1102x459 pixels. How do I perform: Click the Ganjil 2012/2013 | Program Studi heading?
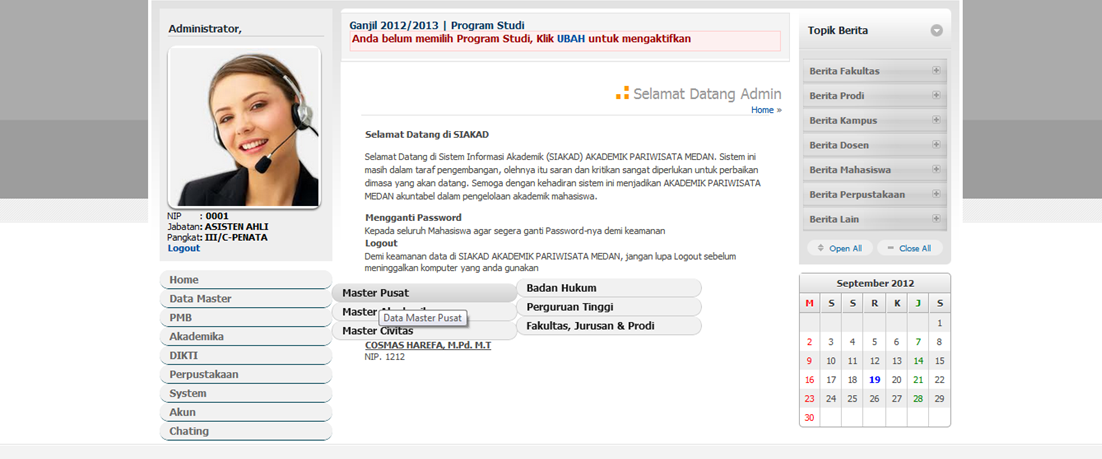[436, 25]
